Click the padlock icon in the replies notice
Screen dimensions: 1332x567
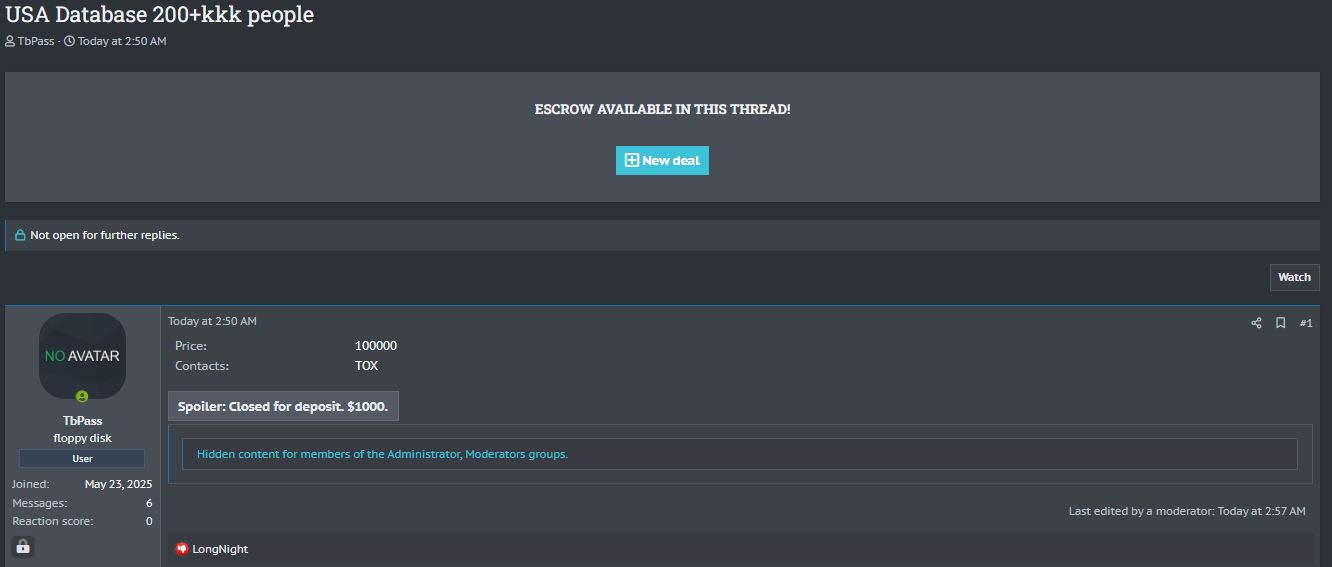20,236
